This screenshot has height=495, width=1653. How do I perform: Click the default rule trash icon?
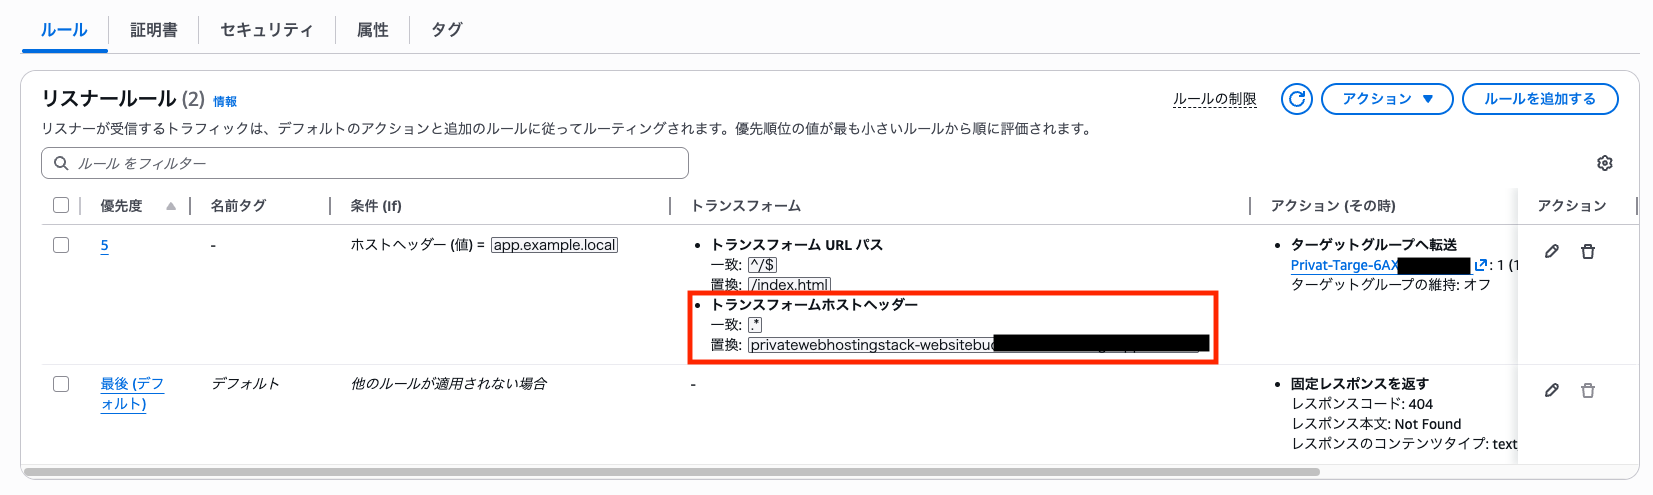pos(1587,390)
